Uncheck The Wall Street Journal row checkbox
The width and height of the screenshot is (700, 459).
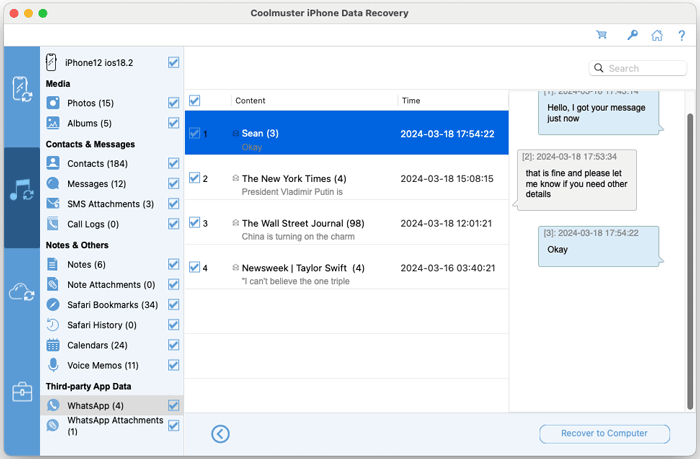[x=194, y=223]
